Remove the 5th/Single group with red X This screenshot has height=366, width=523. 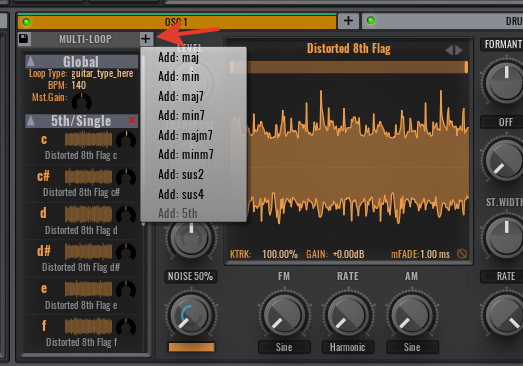point(132,120)
